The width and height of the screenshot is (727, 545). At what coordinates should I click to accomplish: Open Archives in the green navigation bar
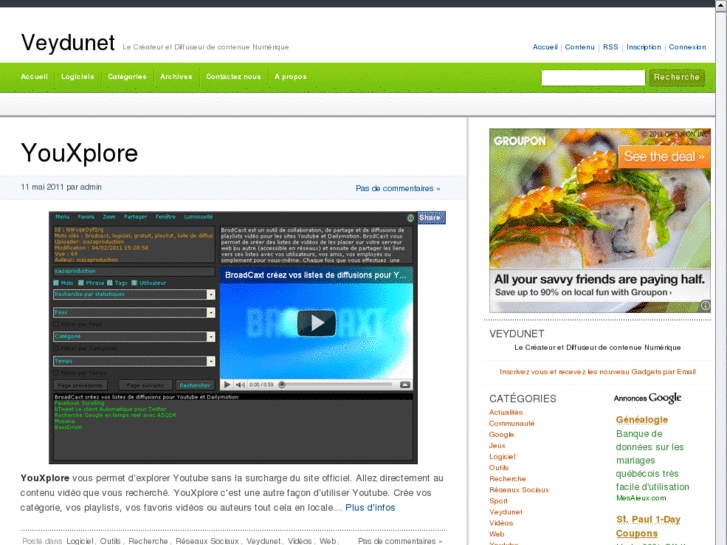point(176,77)
